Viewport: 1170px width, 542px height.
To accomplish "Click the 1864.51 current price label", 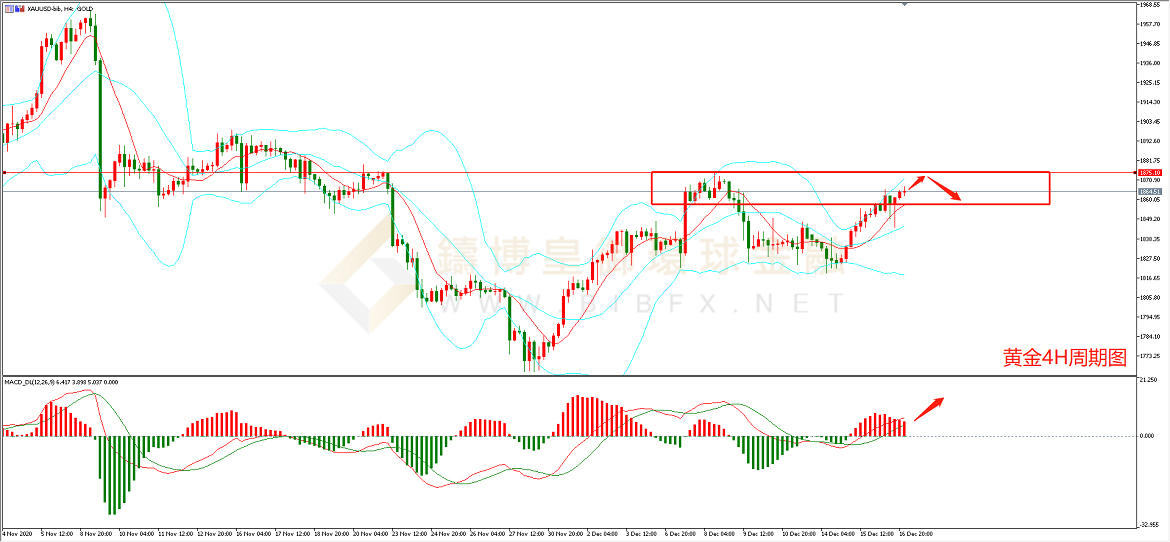I will coord(1149,191).
